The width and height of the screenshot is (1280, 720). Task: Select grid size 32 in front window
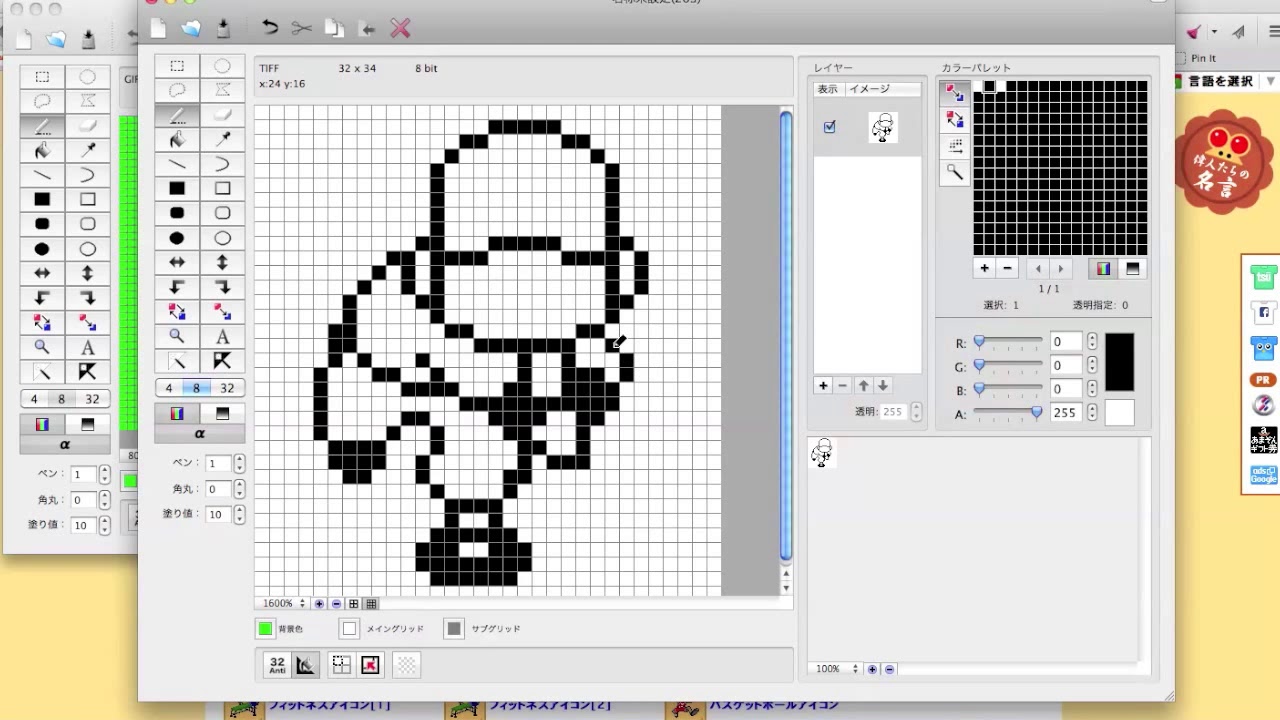tap(227, 388)
